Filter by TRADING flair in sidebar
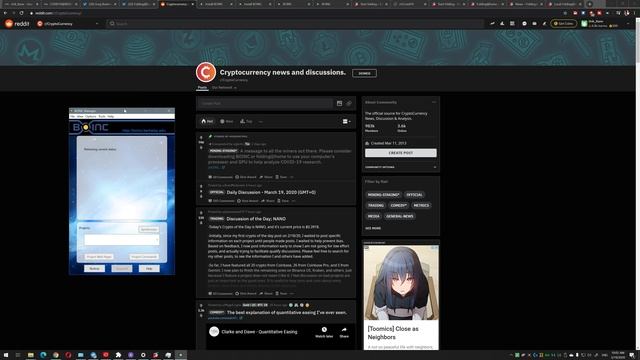Screen dimensions: 640x360 pos(376,205)
